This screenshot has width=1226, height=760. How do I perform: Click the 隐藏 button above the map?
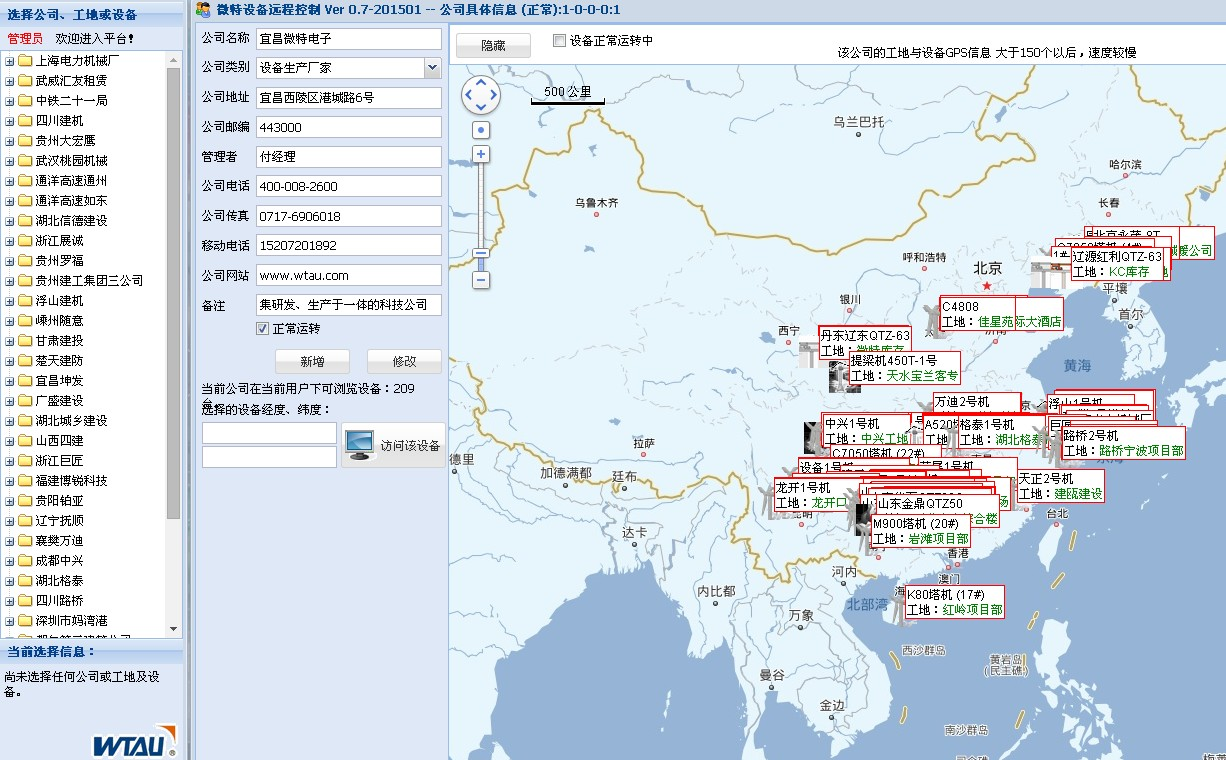click(x=493, y=46)
